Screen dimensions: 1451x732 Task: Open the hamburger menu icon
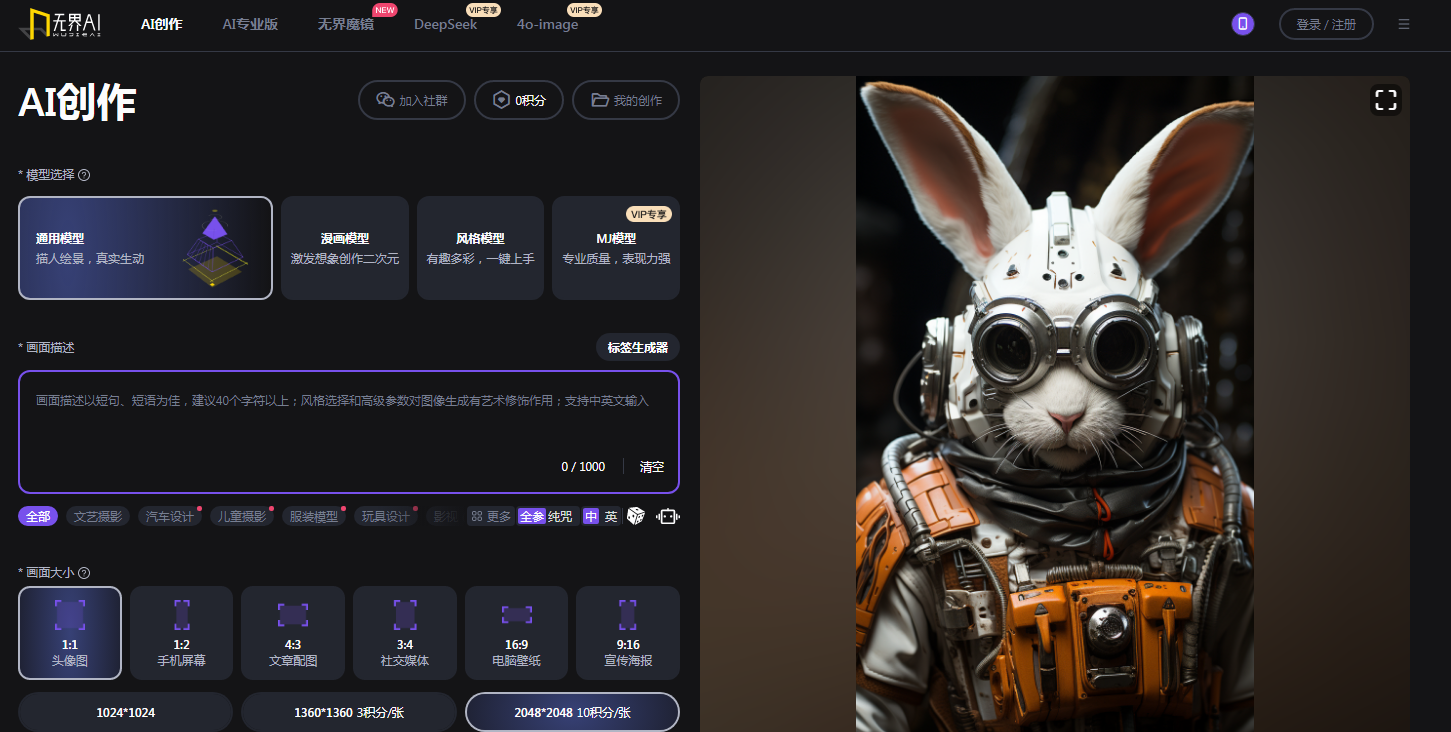click(x=1404, y=24)
